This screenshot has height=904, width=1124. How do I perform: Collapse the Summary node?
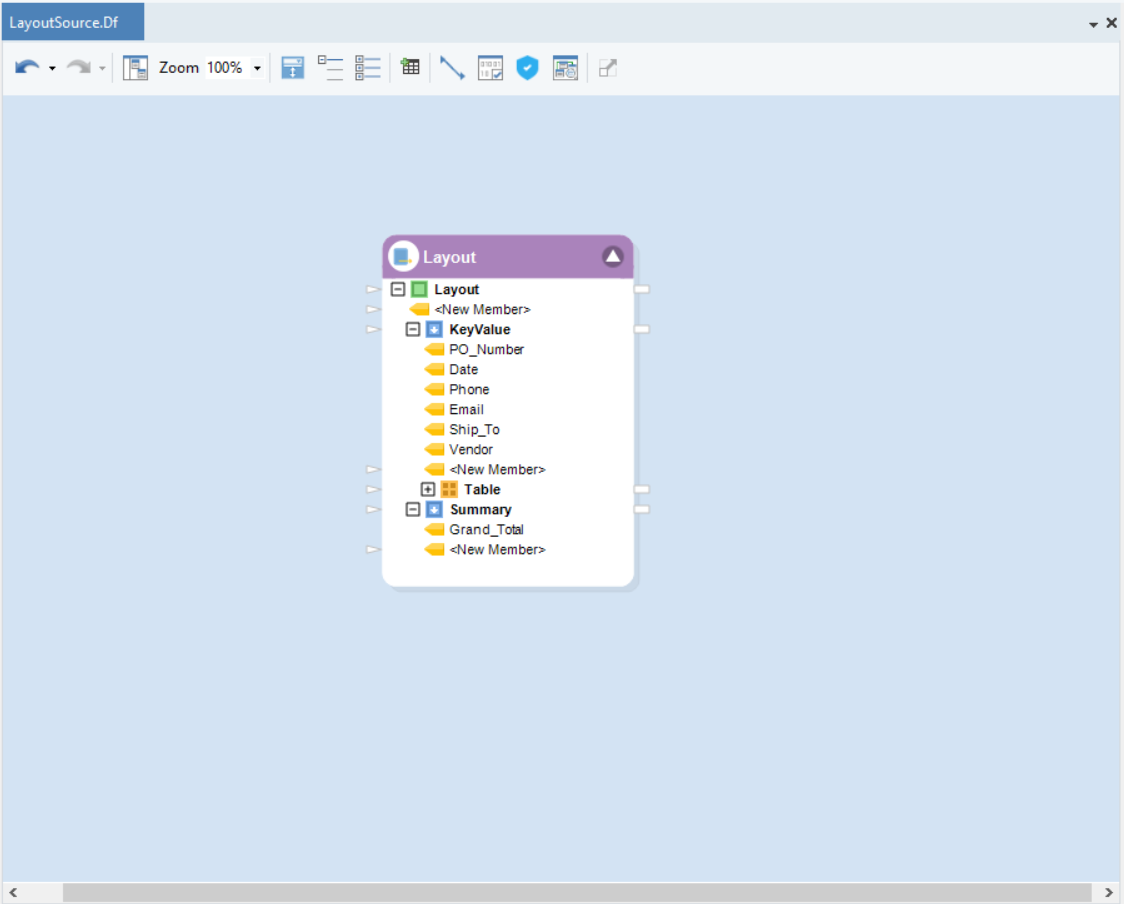pyautogui.click(x=413, y=510)
